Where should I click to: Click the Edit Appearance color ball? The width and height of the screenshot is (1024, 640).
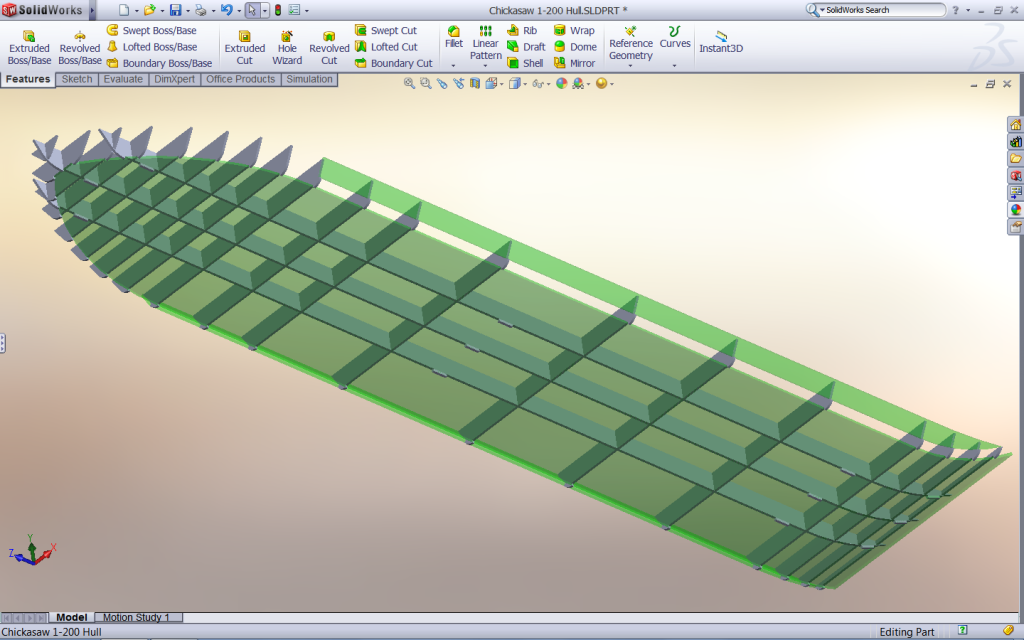(x=561, y=84)
